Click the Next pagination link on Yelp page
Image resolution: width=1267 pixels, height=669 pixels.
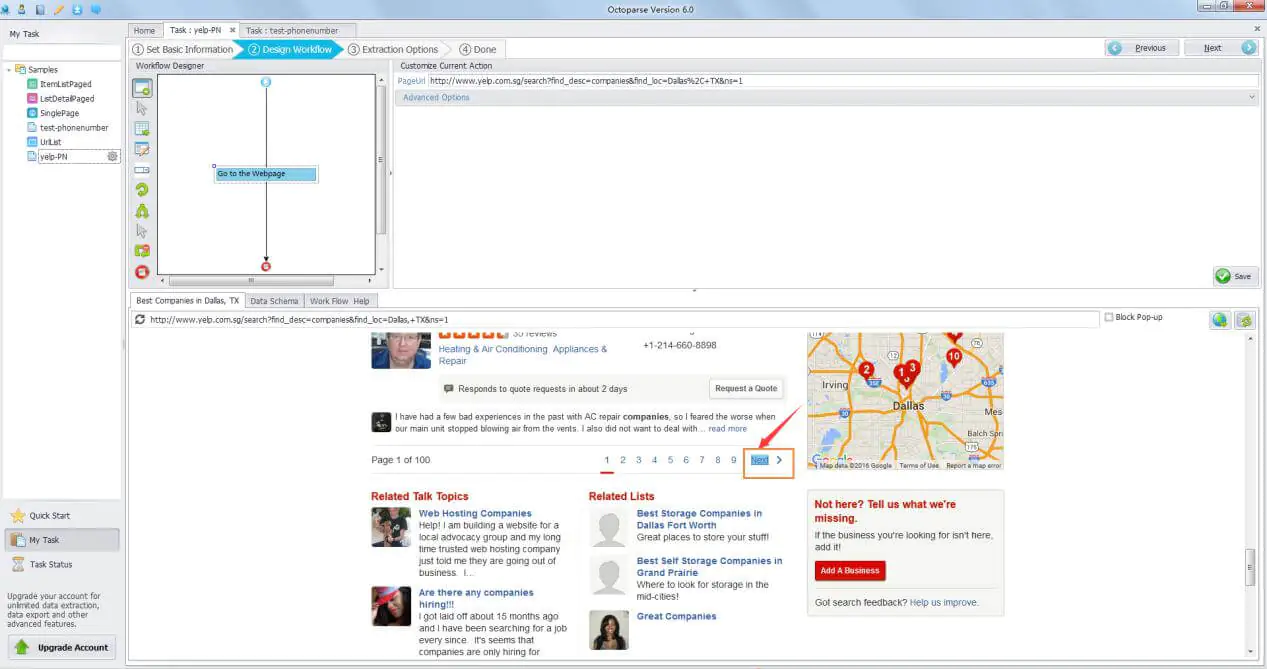760,460
